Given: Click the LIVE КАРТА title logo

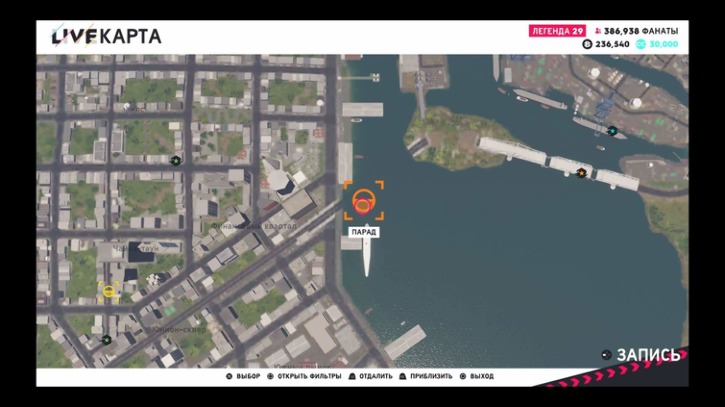Looking at the screenshot, I should 106,37.
